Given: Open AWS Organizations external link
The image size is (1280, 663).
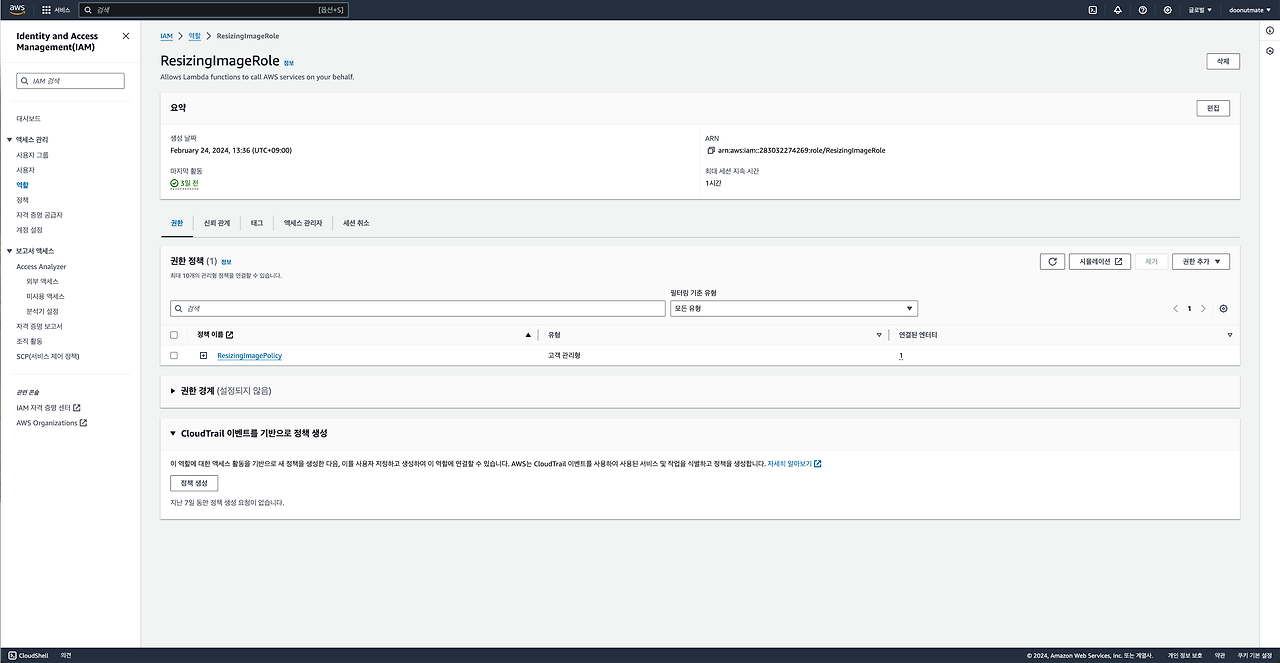Looking at the screenshot, I should click(x=51, y=423).
